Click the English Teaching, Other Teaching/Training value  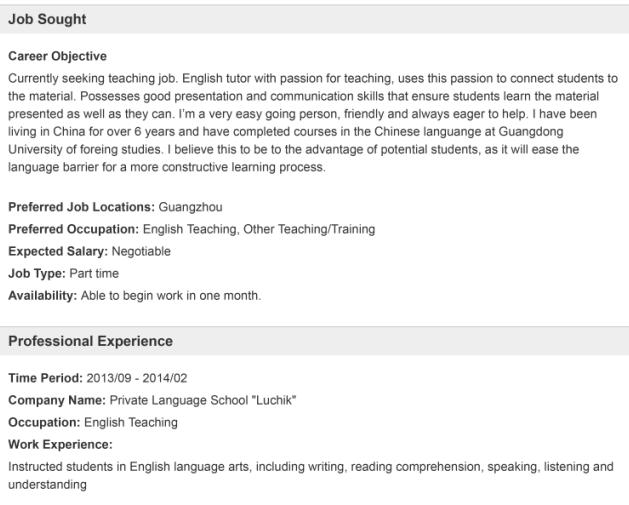coord(264,229)
